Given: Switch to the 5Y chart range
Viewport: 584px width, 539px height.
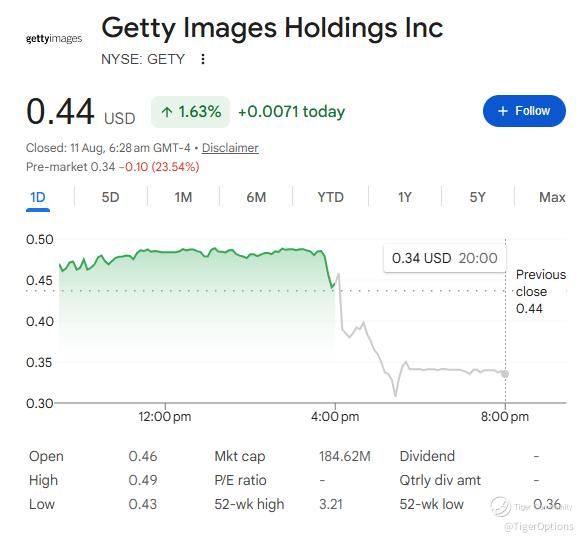Looking at the screenshot, I should (x=477, y=197).
